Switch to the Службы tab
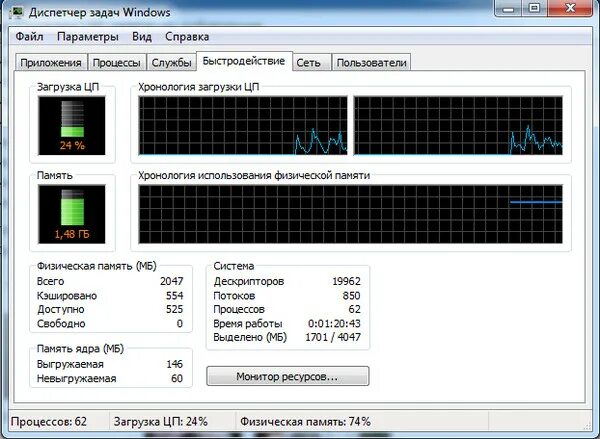The image size is (600, 439). coord(171,62)
